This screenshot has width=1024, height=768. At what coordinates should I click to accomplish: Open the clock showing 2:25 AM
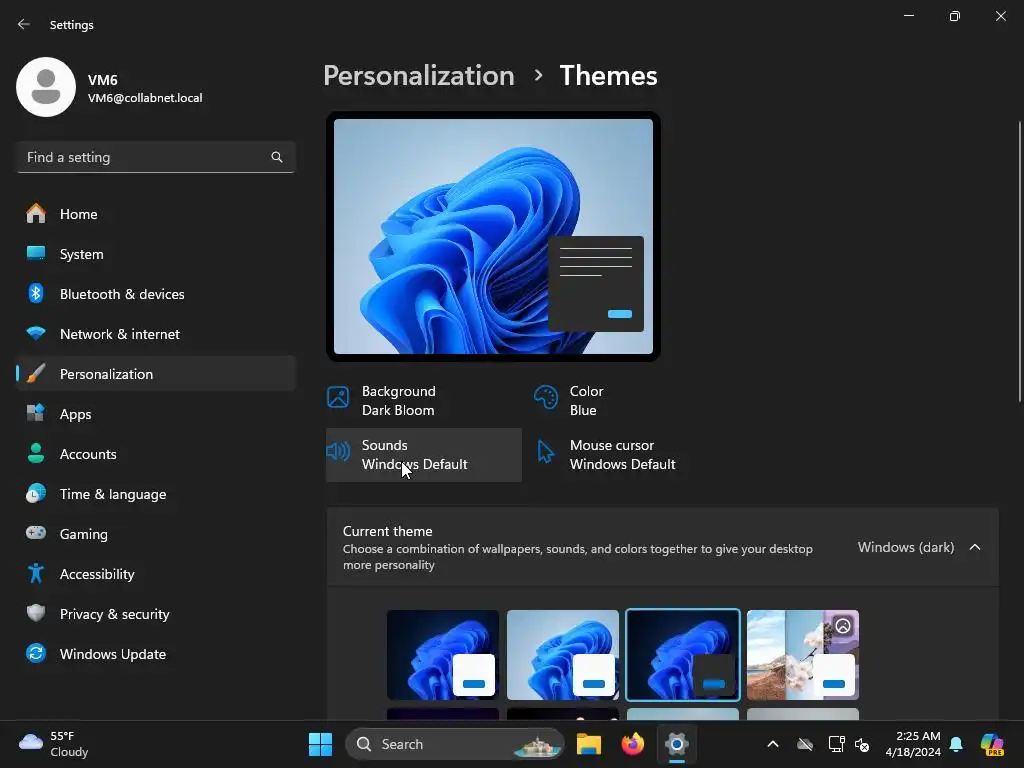(x=913, y=744)
